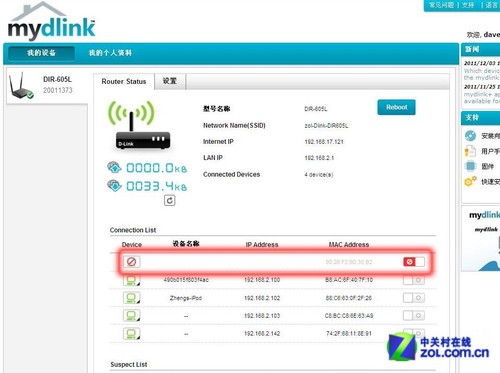The height and width of the screenshot is (373, 500).
Task: Click the Reboot button
Action: (396, 107)
